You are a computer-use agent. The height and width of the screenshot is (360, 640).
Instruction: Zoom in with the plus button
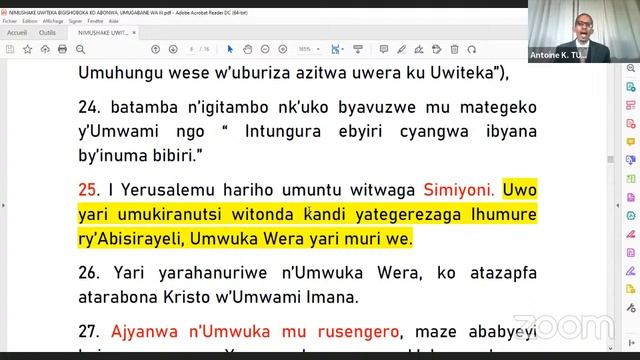coord(282,49)
